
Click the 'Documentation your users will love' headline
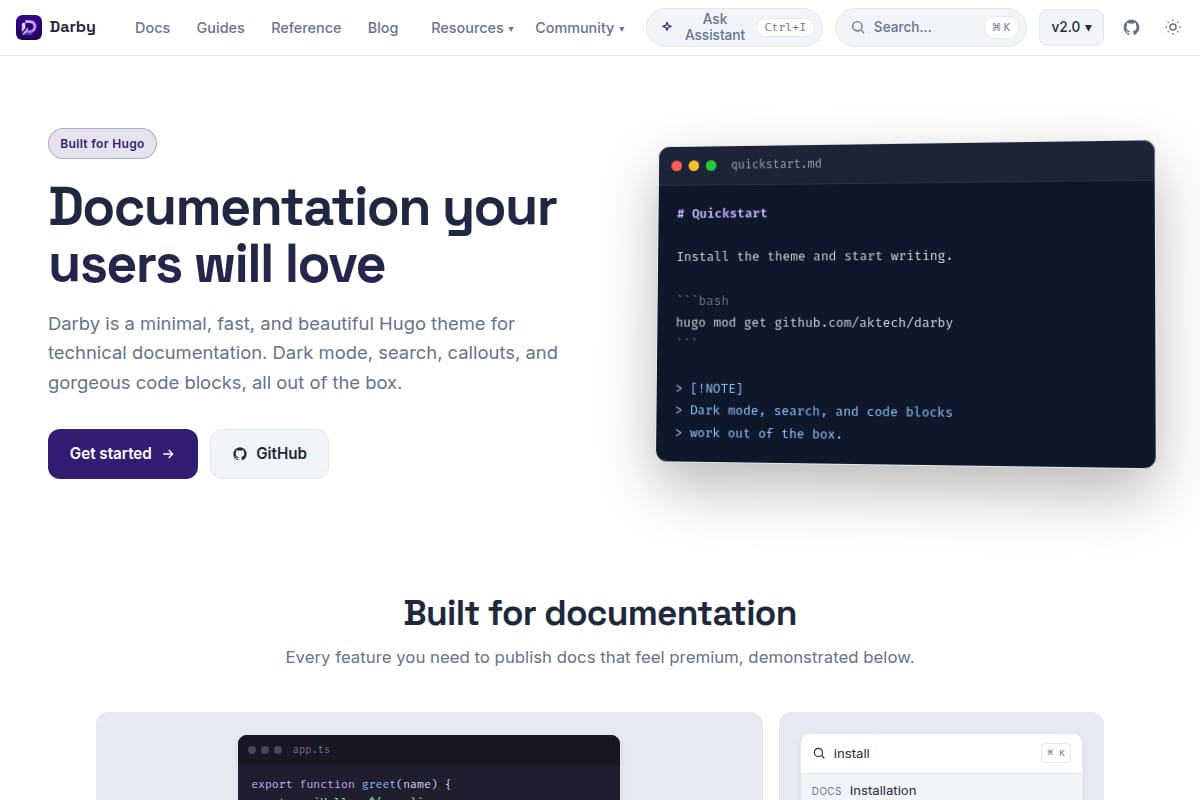[303, 236]
